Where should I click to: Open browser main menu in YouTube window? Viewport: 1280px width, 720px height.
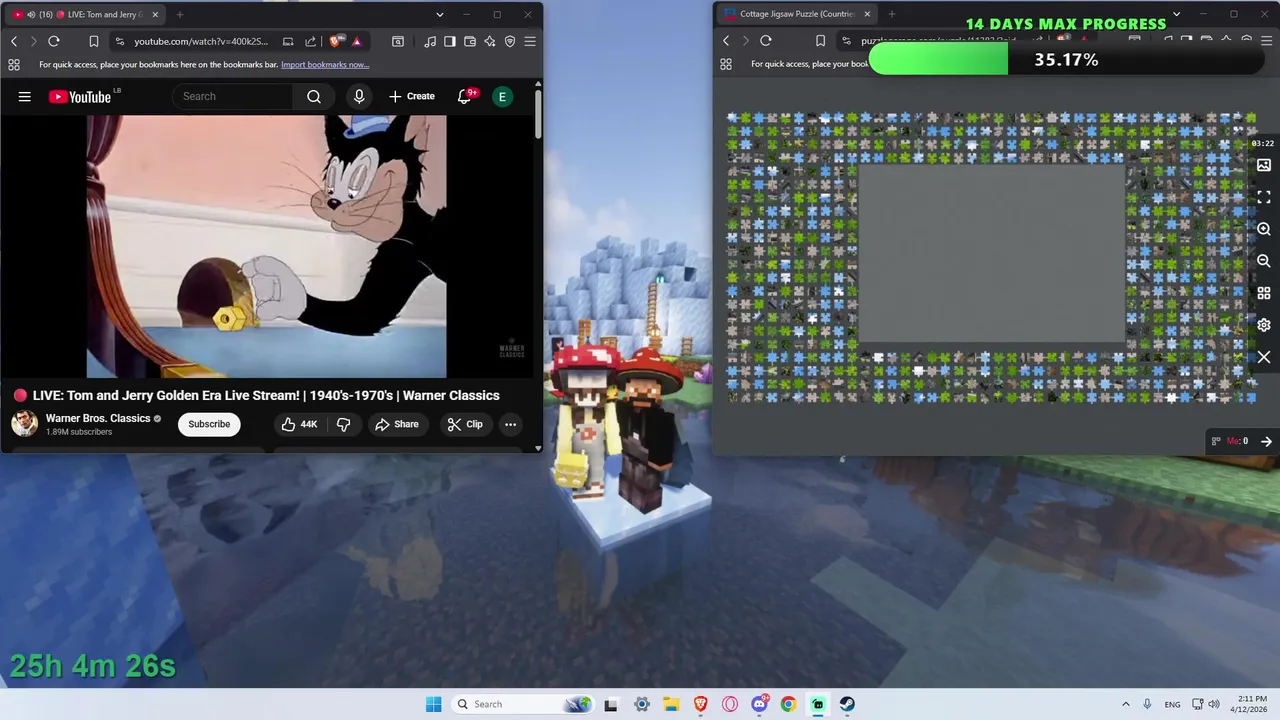click(530, 41)
